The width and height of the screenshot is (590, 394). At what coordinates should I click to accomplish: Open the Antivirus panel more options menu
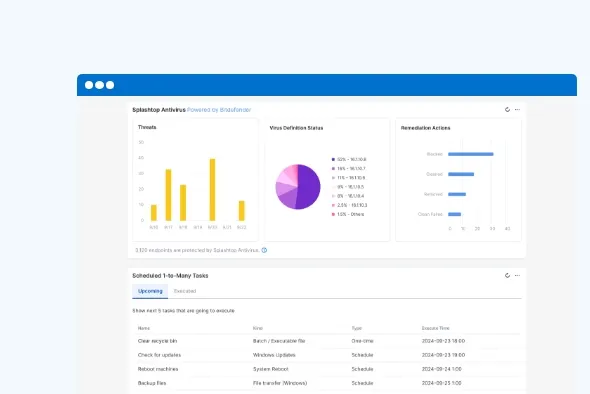tap(517, 110)
